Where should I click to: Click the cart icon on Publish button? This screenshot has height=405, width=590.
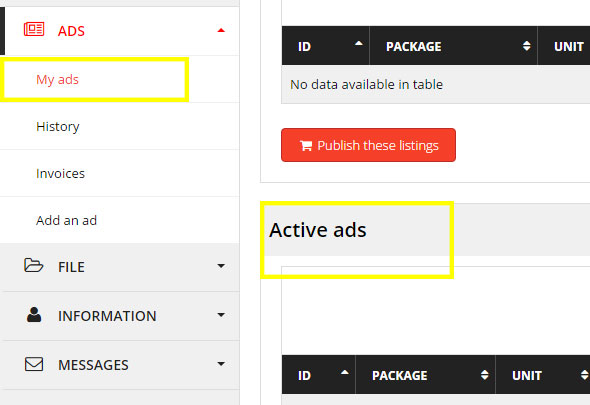pos(306,146)
